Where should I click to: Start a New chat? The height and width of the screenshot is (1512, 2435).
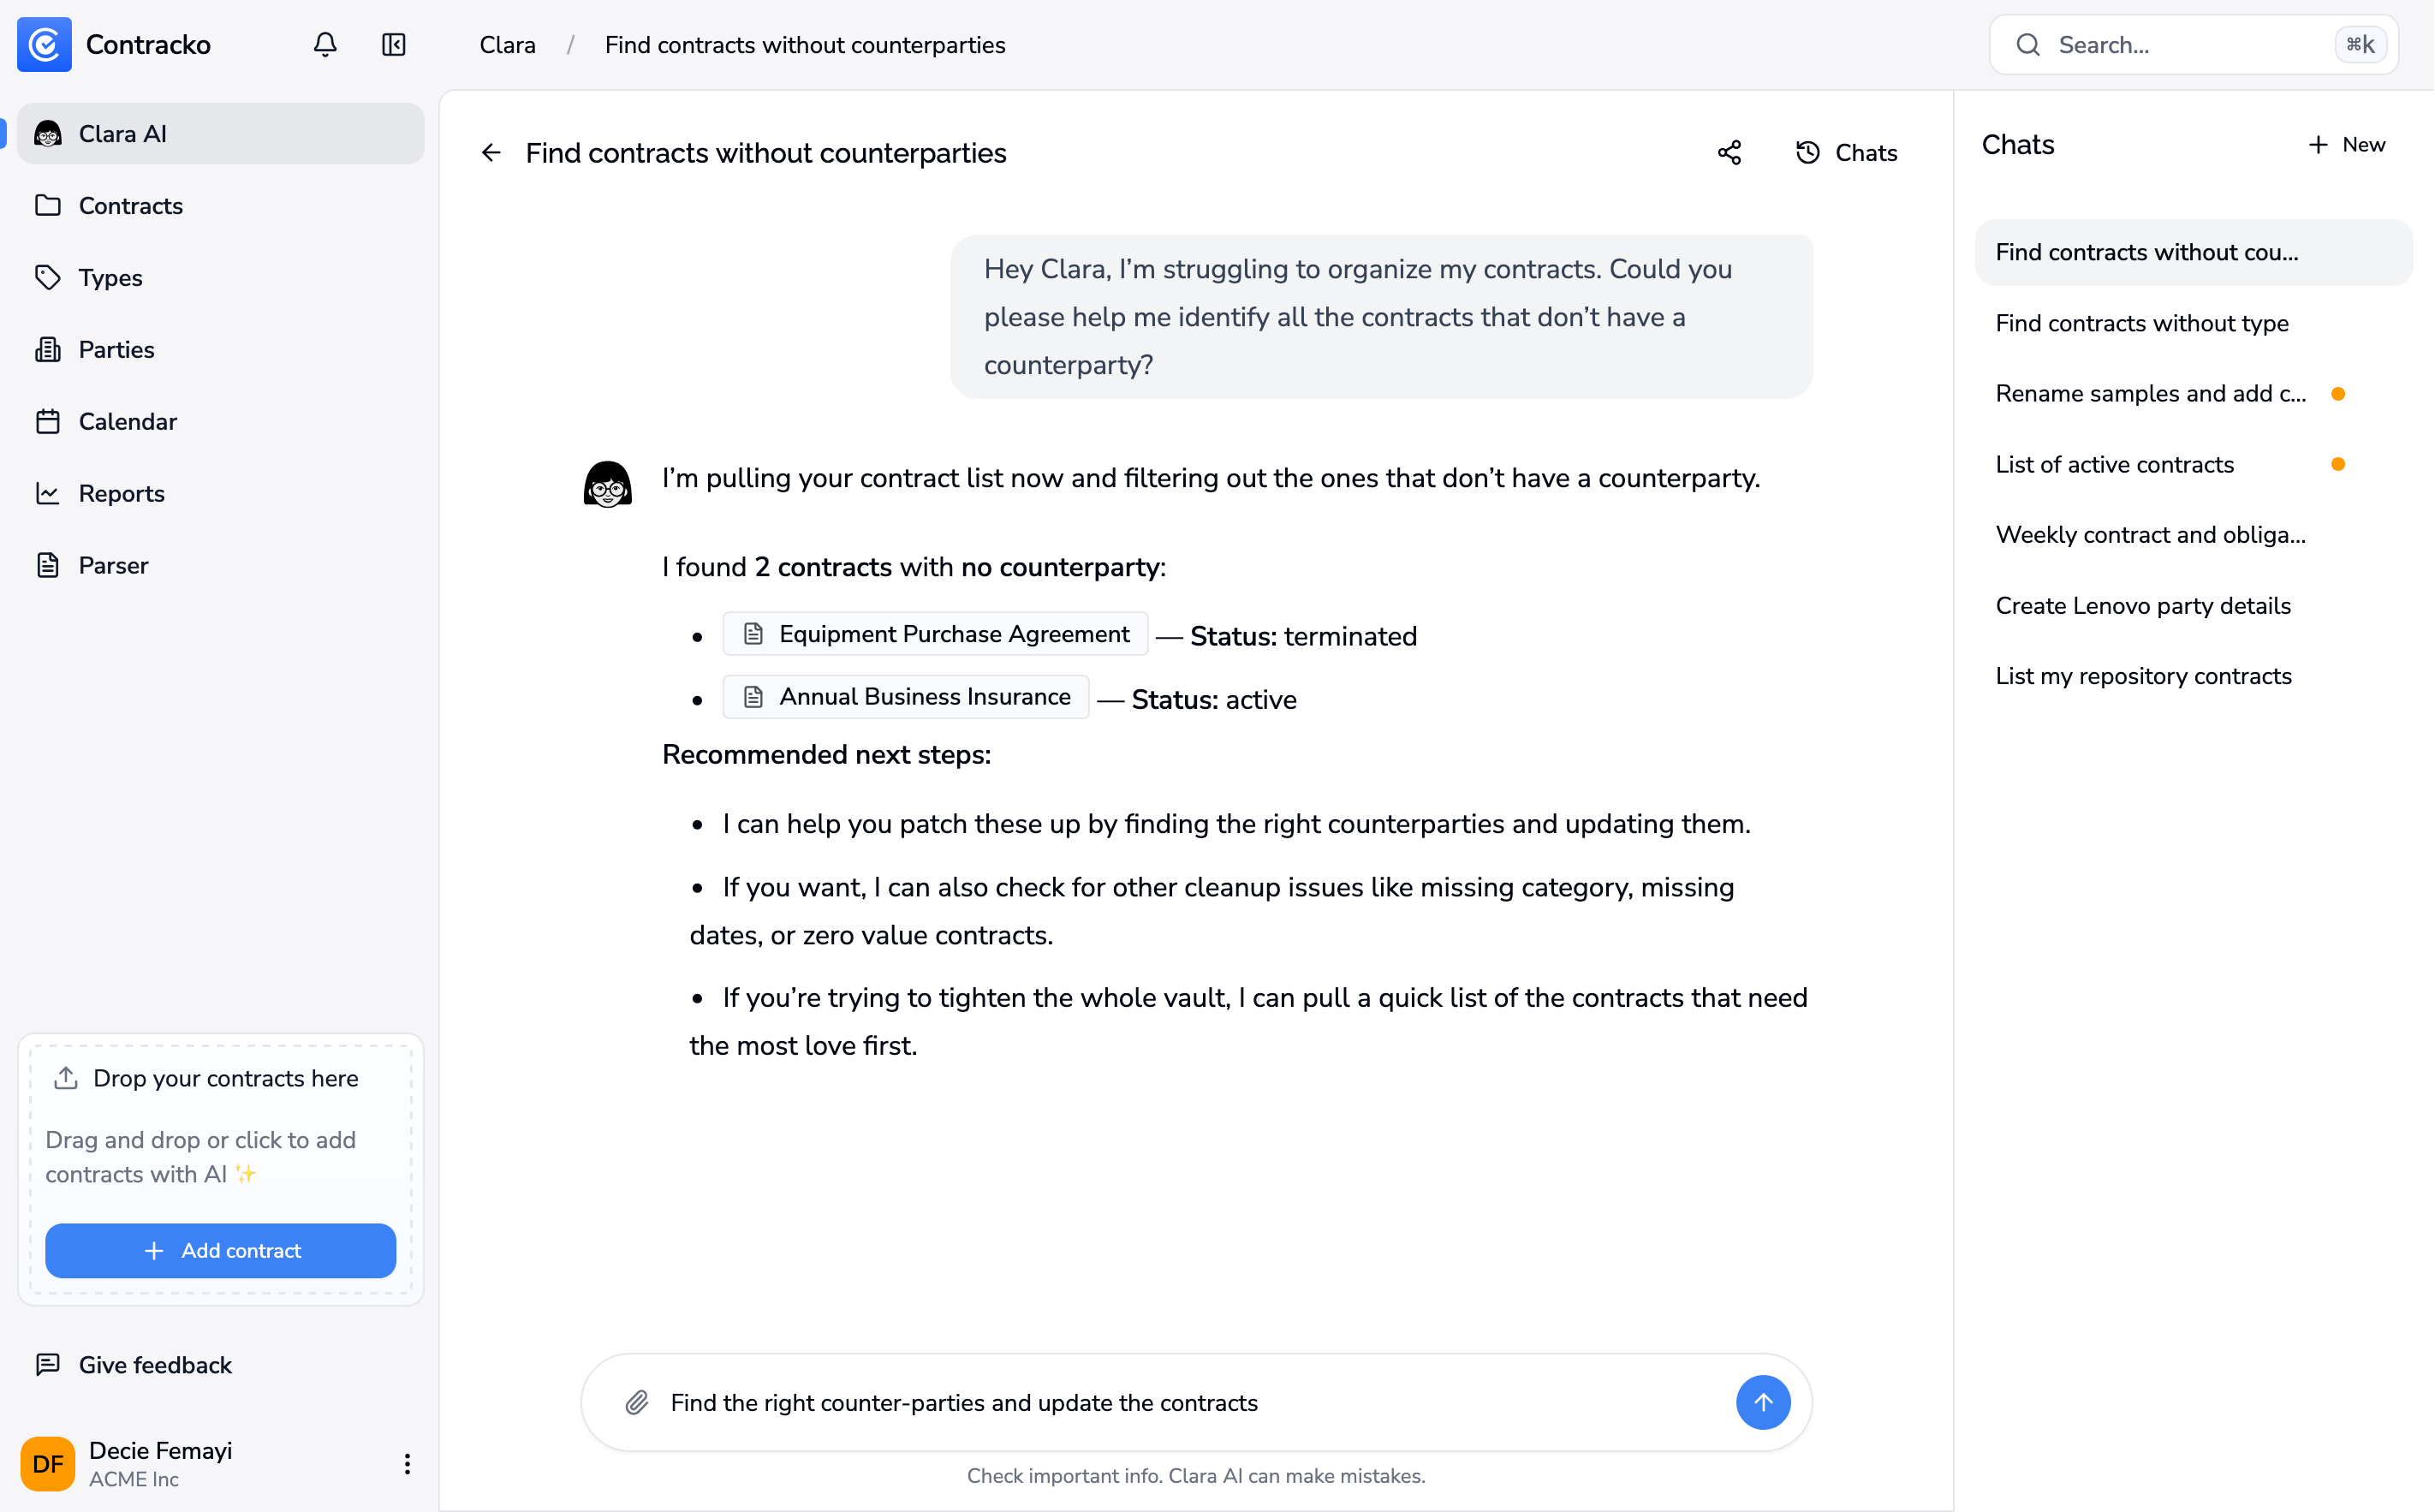click(2346, 144)
